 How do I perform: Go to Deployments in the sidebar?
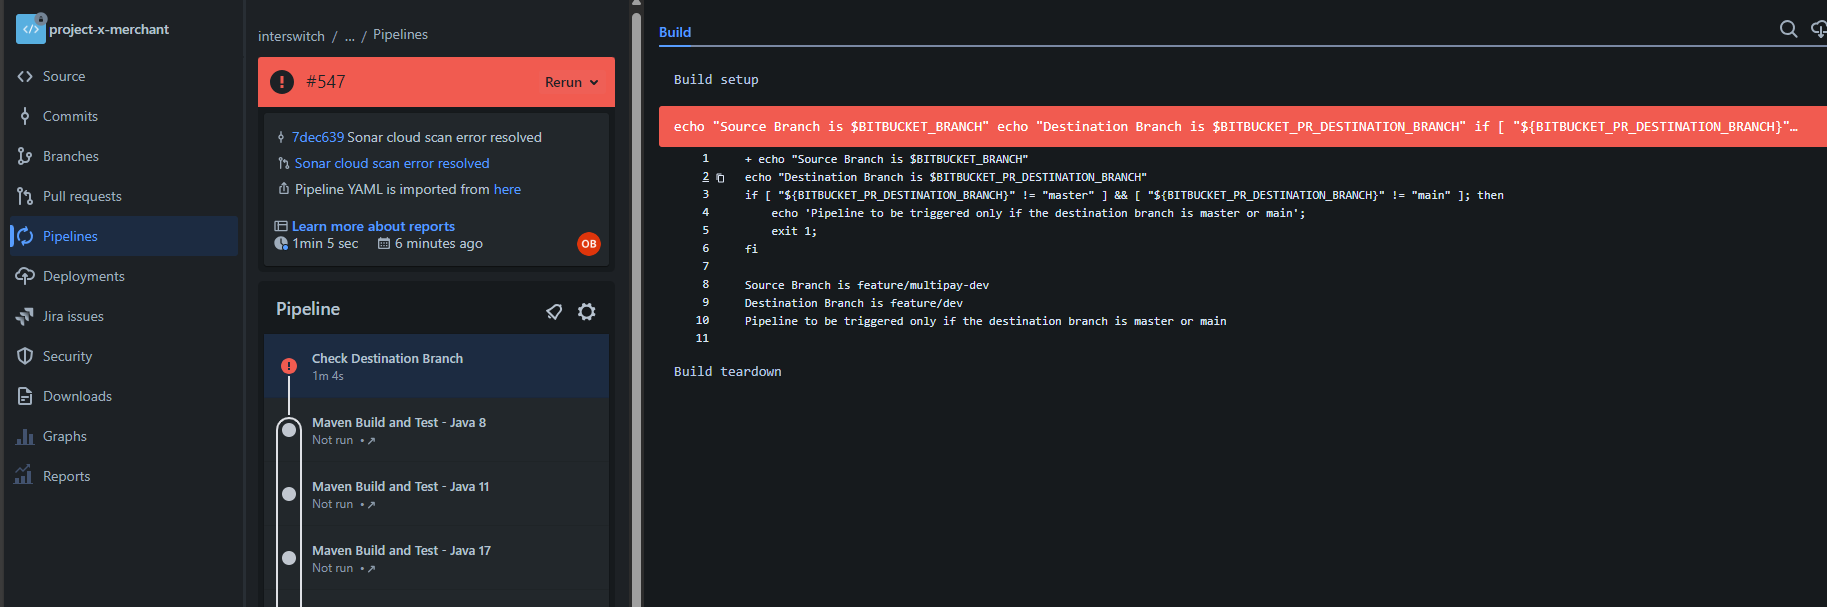point(83,276)
